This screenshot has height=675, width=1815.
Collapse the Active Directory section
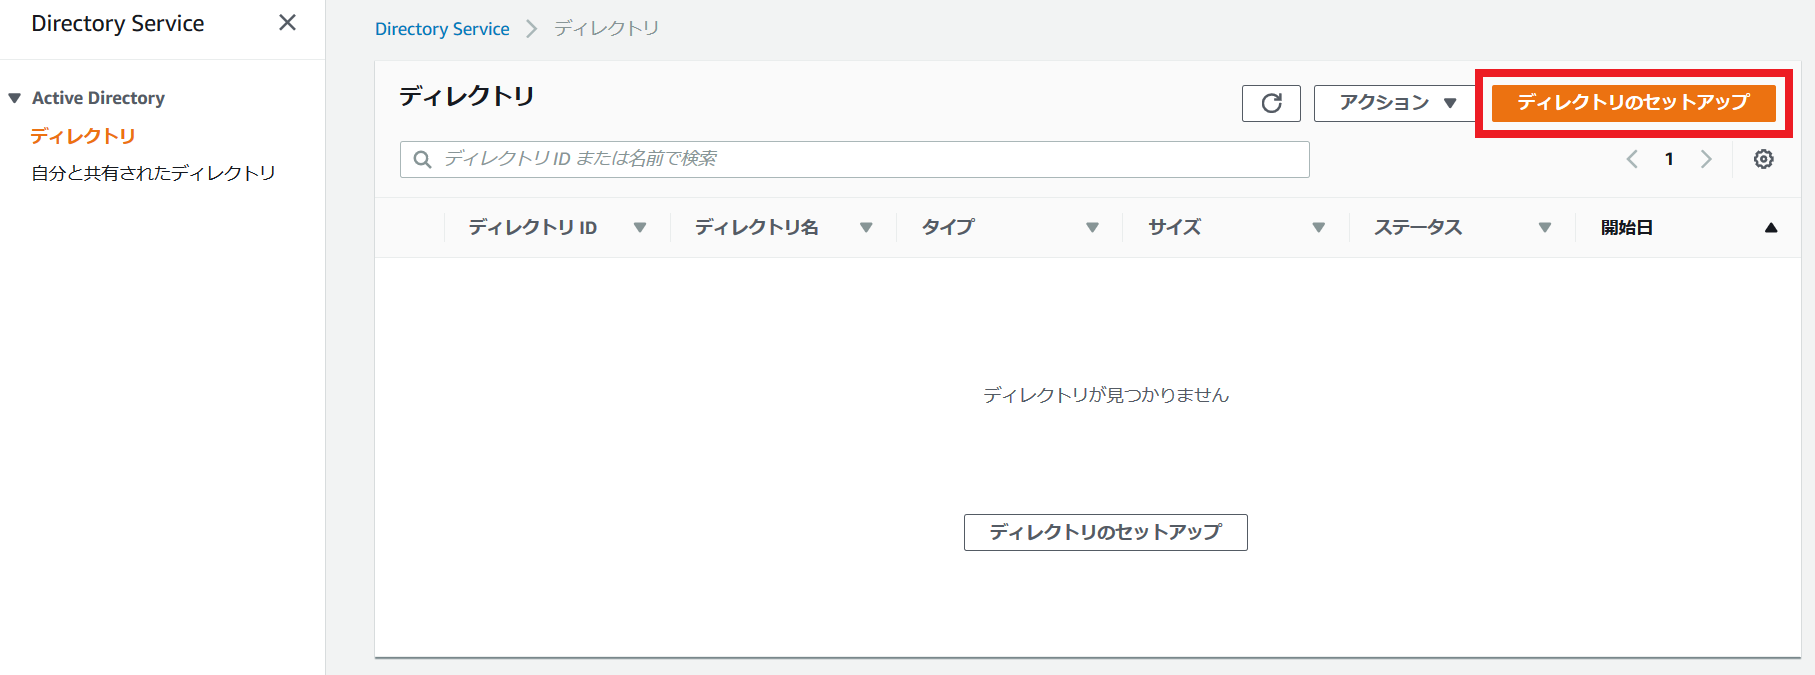pos(15,98)
